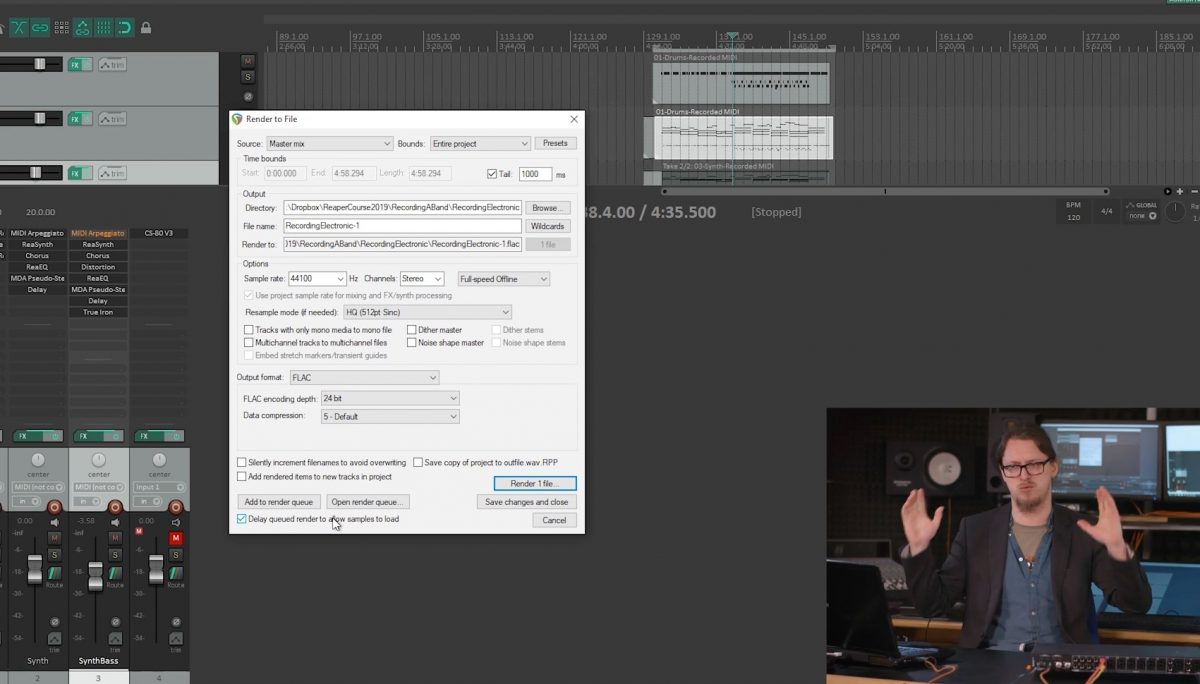Enable the item grouping link icon
This screenshot has width=1200, height=684.
[40, 27]
